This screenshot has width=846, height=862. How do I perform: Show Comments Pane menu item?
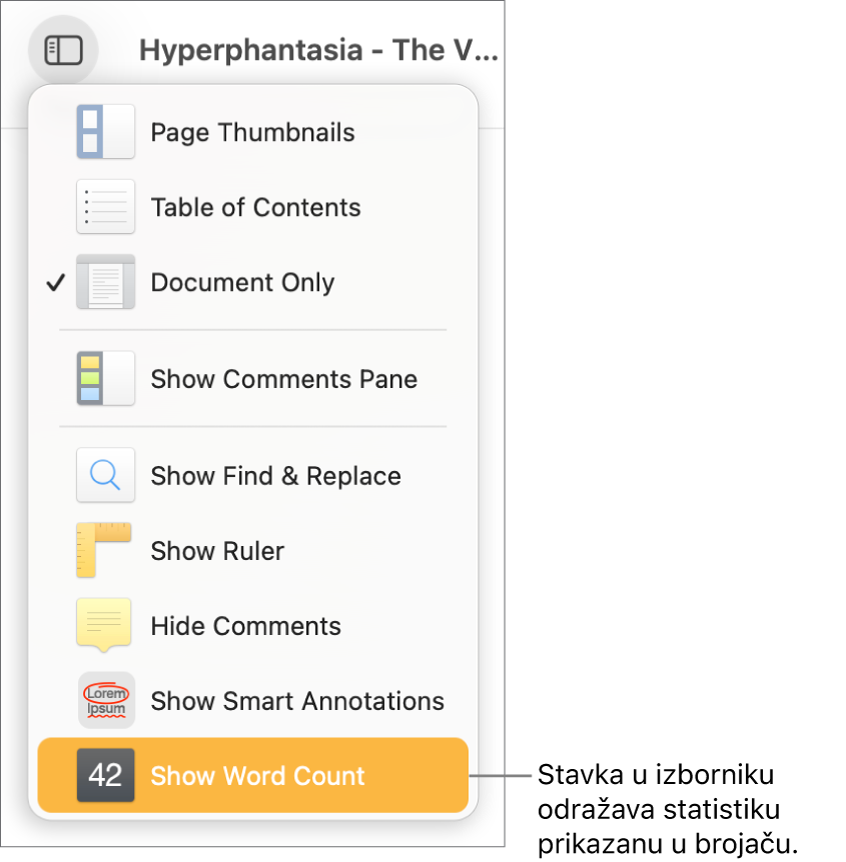tap(283, 379)
